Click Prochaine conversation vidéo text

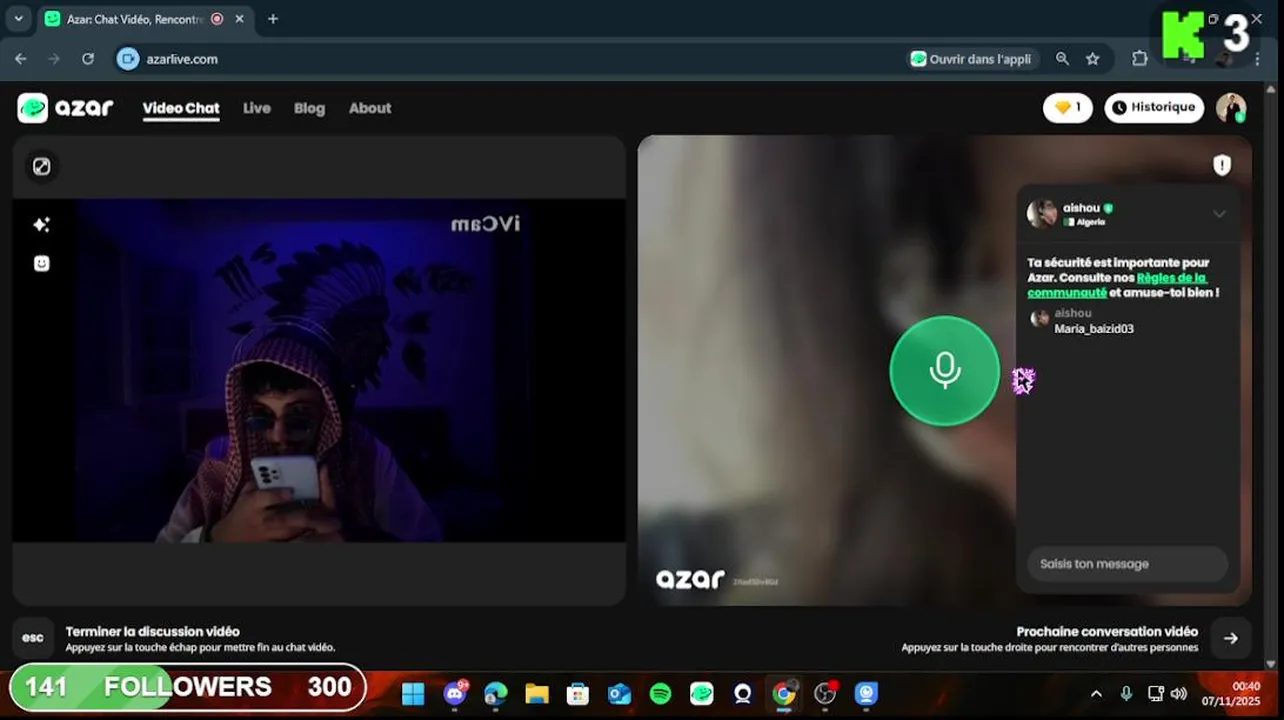1107,631
